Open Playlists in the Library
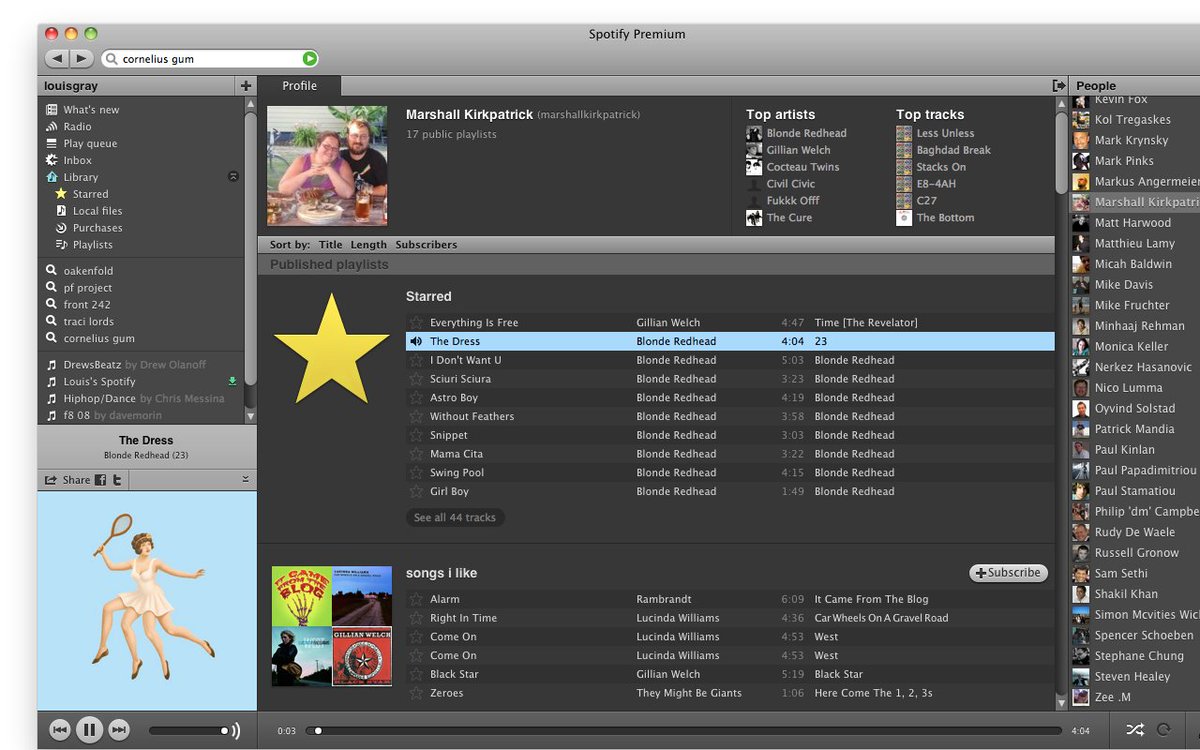This screenshot has height=750, width=1200. [x=92, y=245]
